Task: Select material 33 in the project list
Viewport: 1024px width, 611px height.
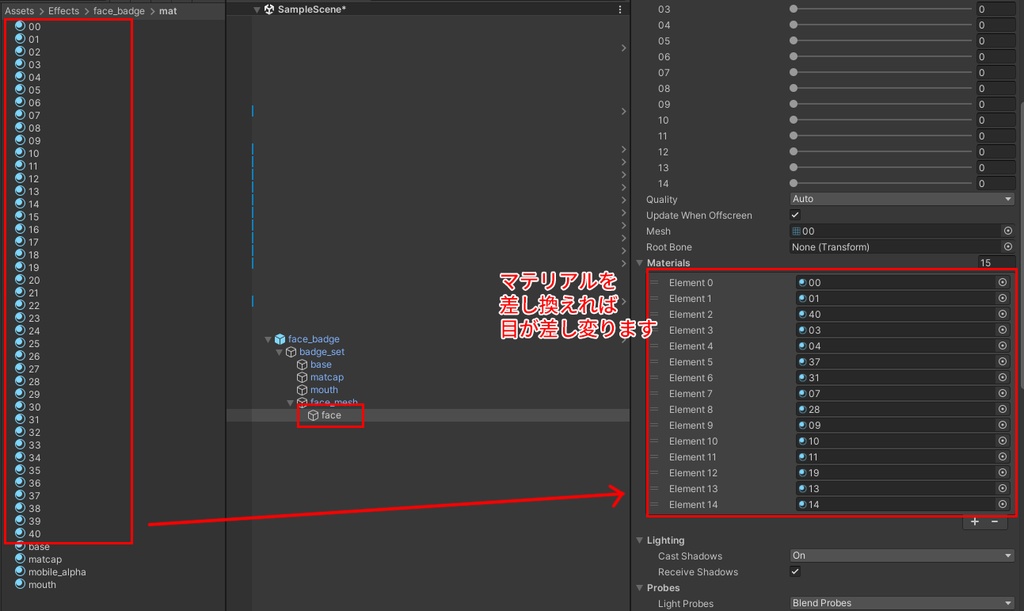Action: point(28,445)
